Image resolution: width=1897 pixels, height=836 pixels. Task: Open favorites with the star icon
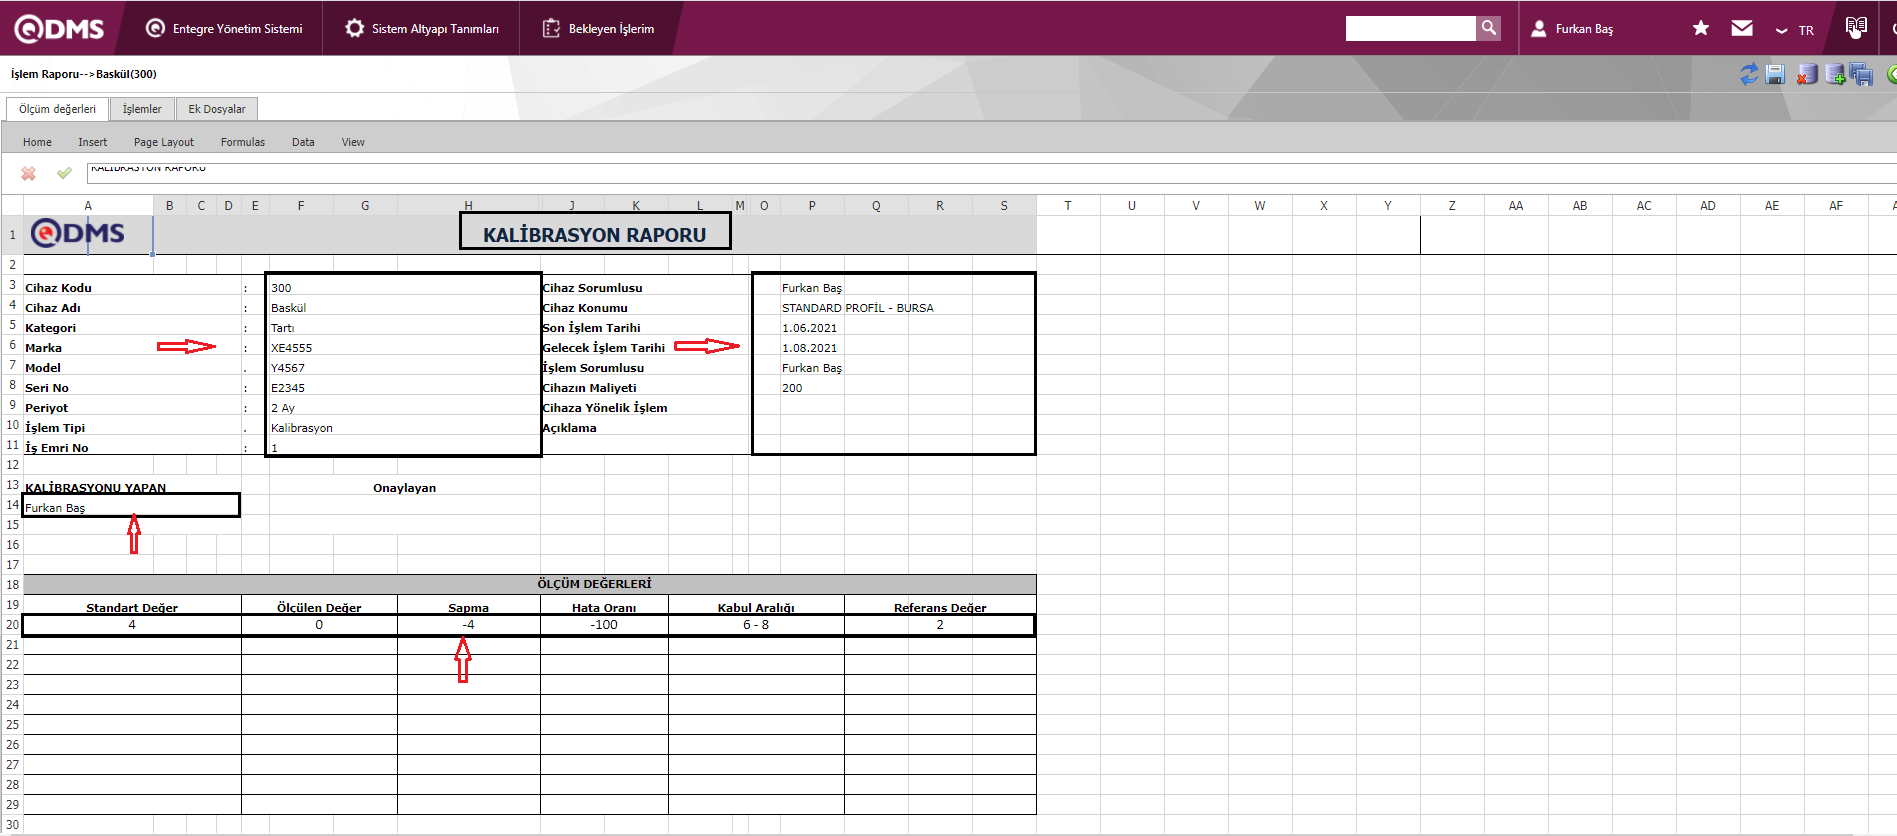[1700, 28]
